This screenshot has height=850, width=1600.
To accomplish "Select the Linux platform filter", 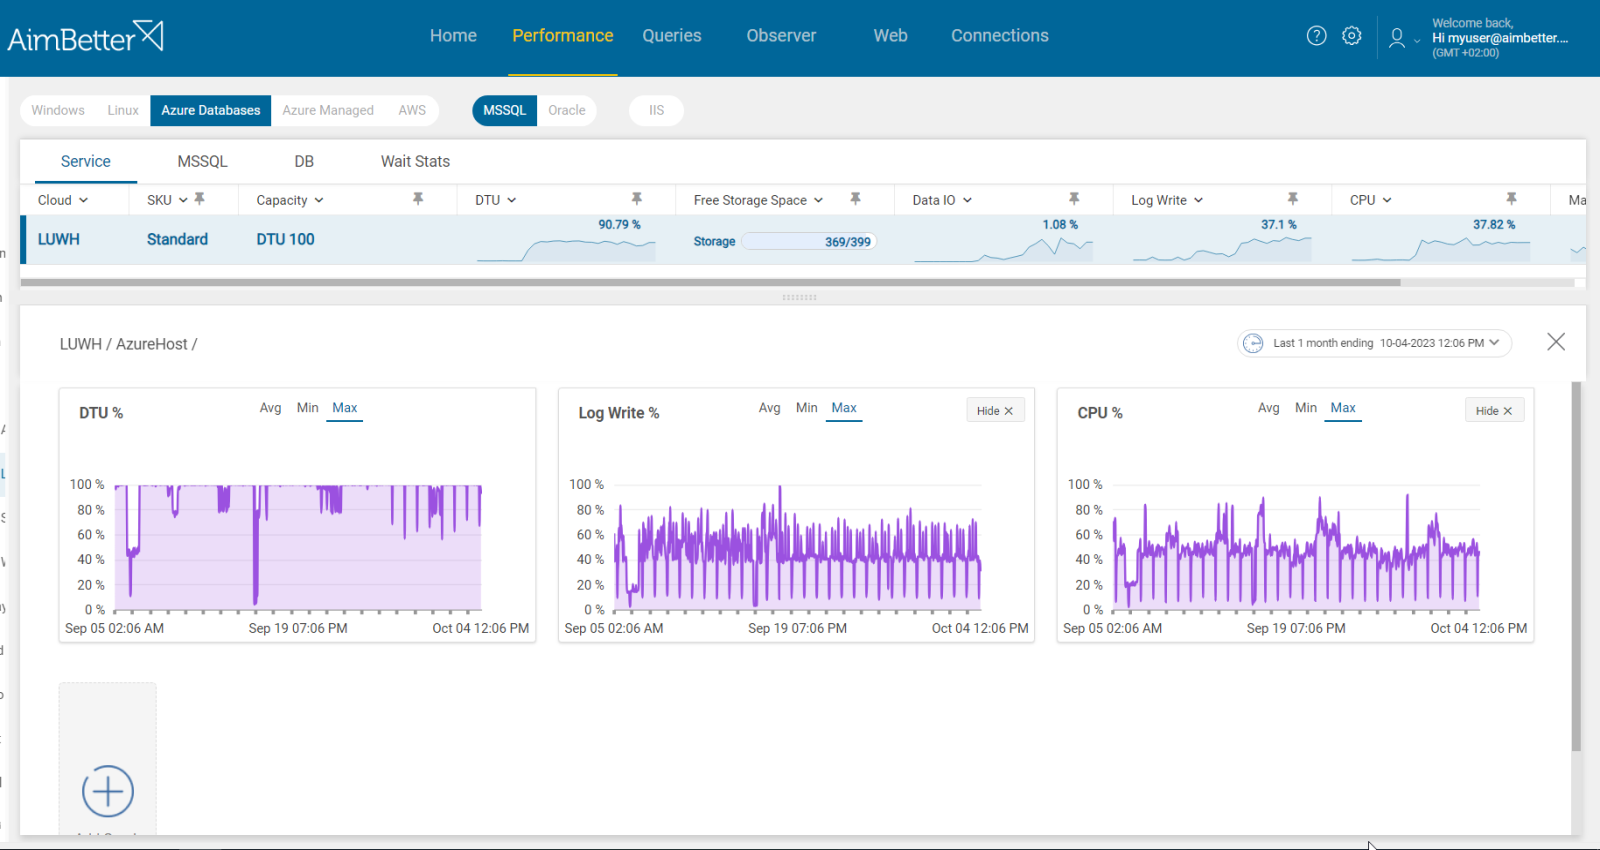I will tap(123, 110).
